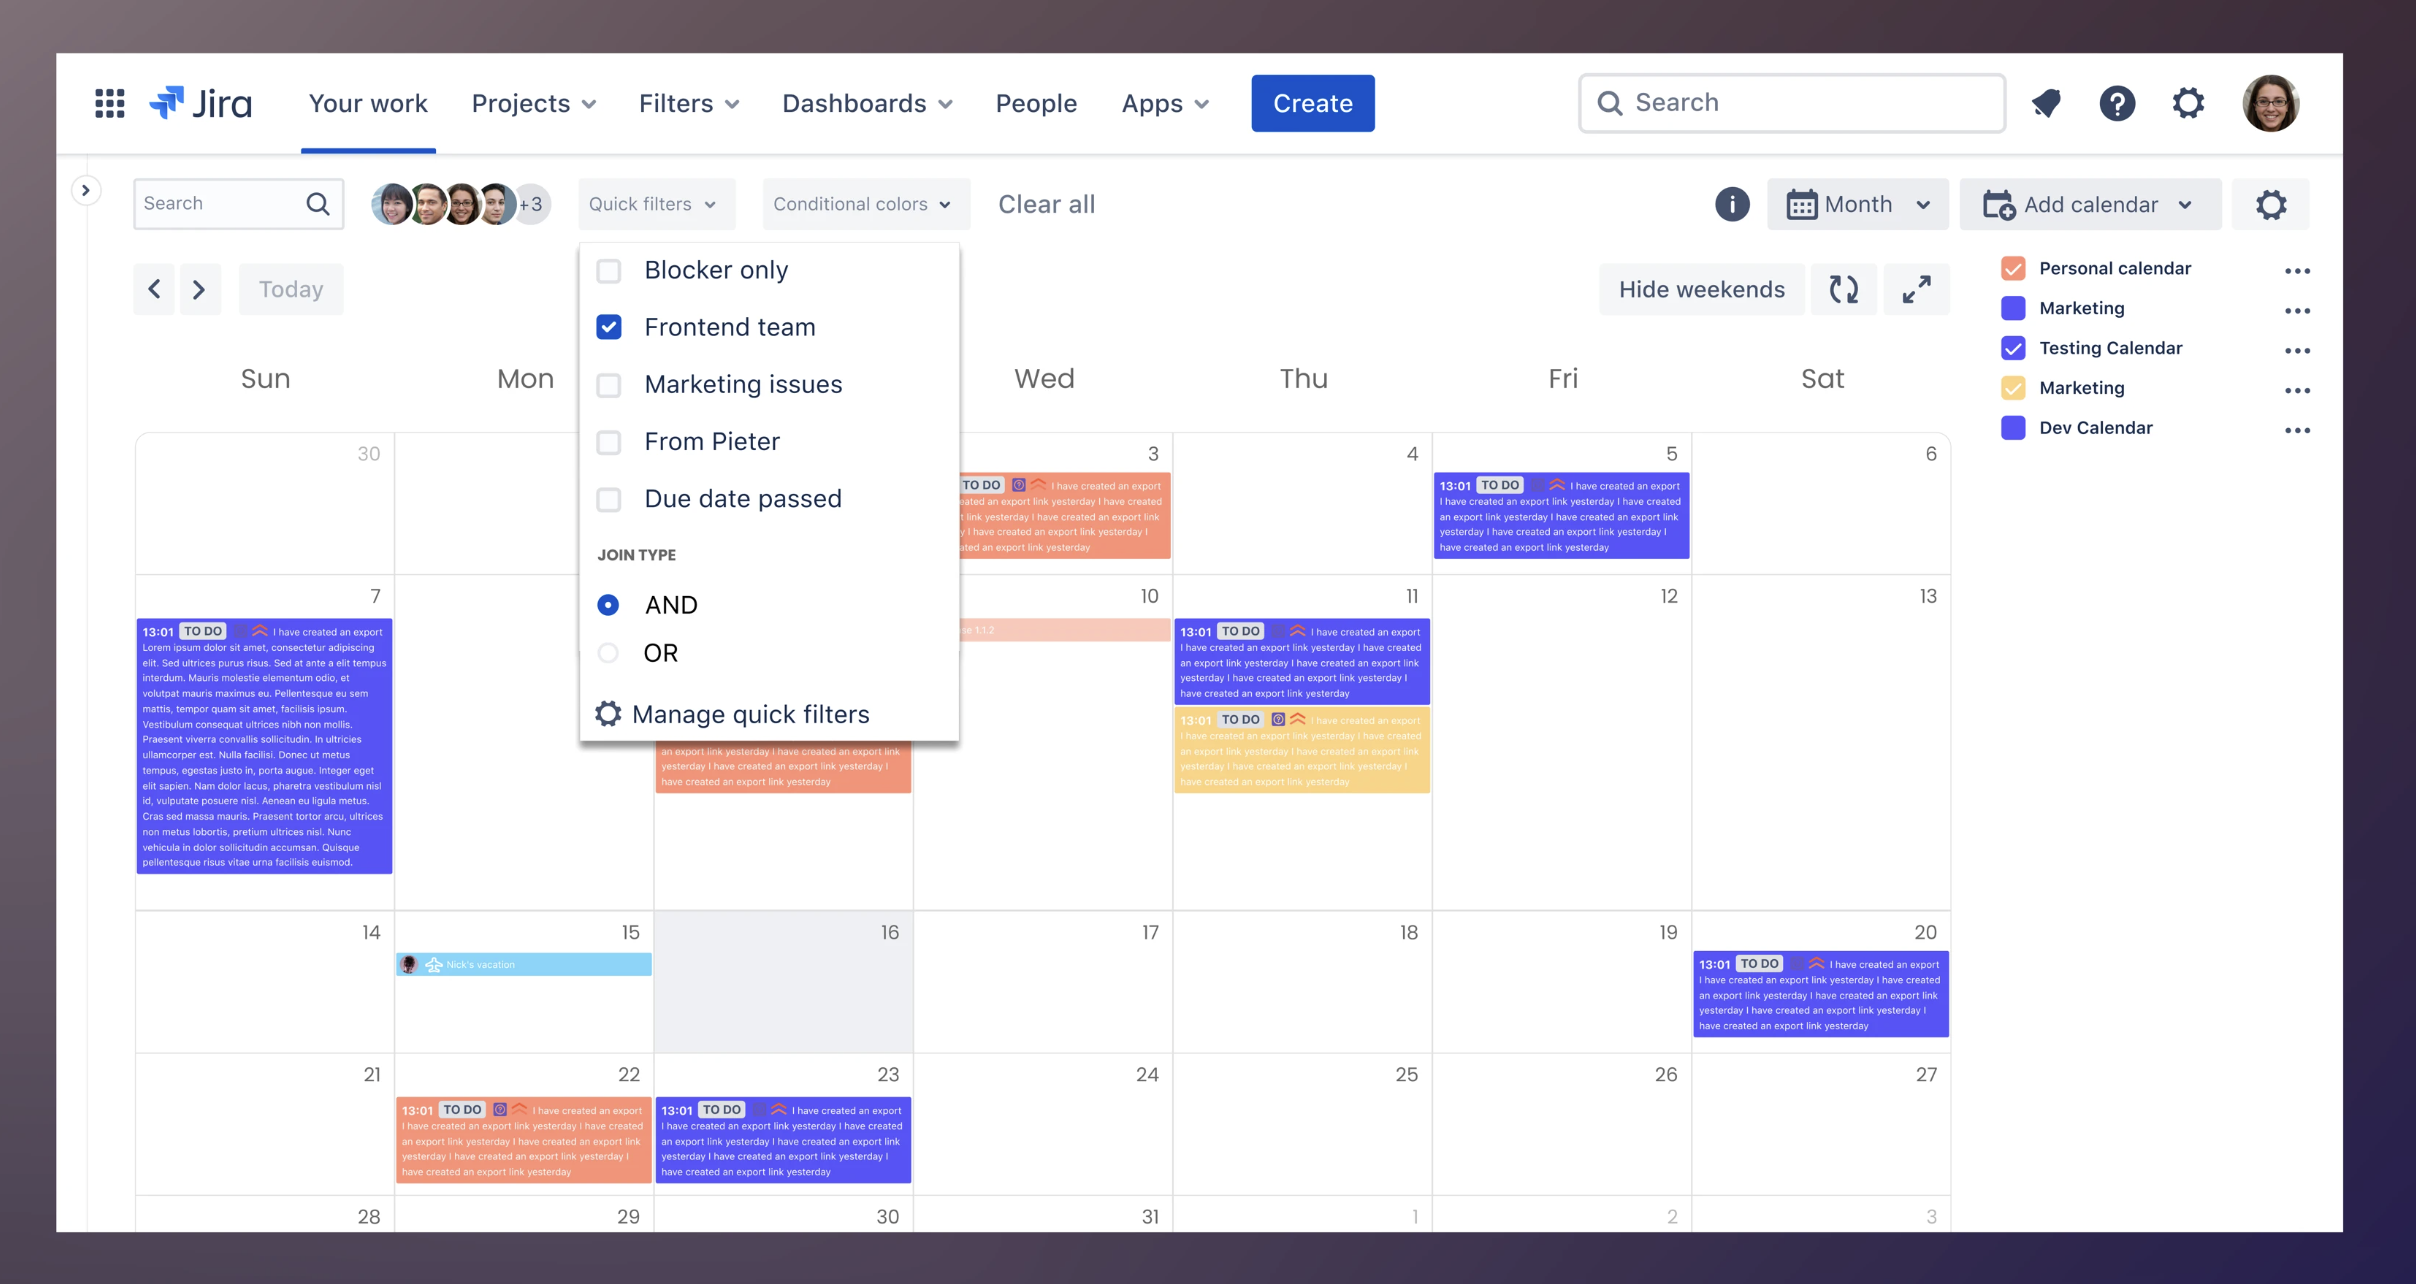Screen dimensions: 2416x1284
Task: Click the Create button
Action: [1312, 103]
